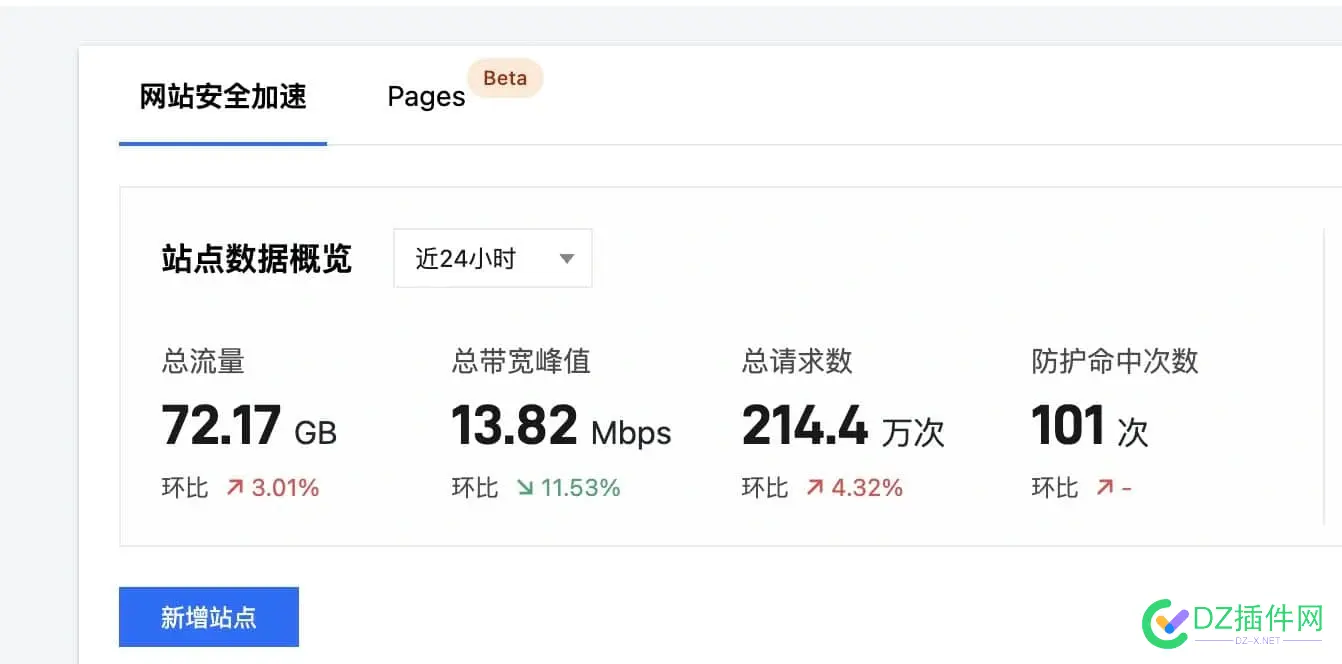Click the red up arrow beside 3.01%
Image resolution: width=1342 pixels, height=664 pixels.
coord(235,488)
